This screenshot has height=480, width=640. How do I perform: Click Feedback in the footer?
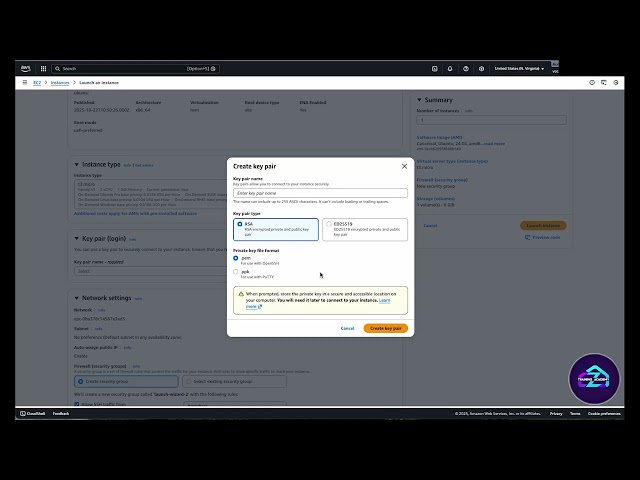(x=61, y=413)
